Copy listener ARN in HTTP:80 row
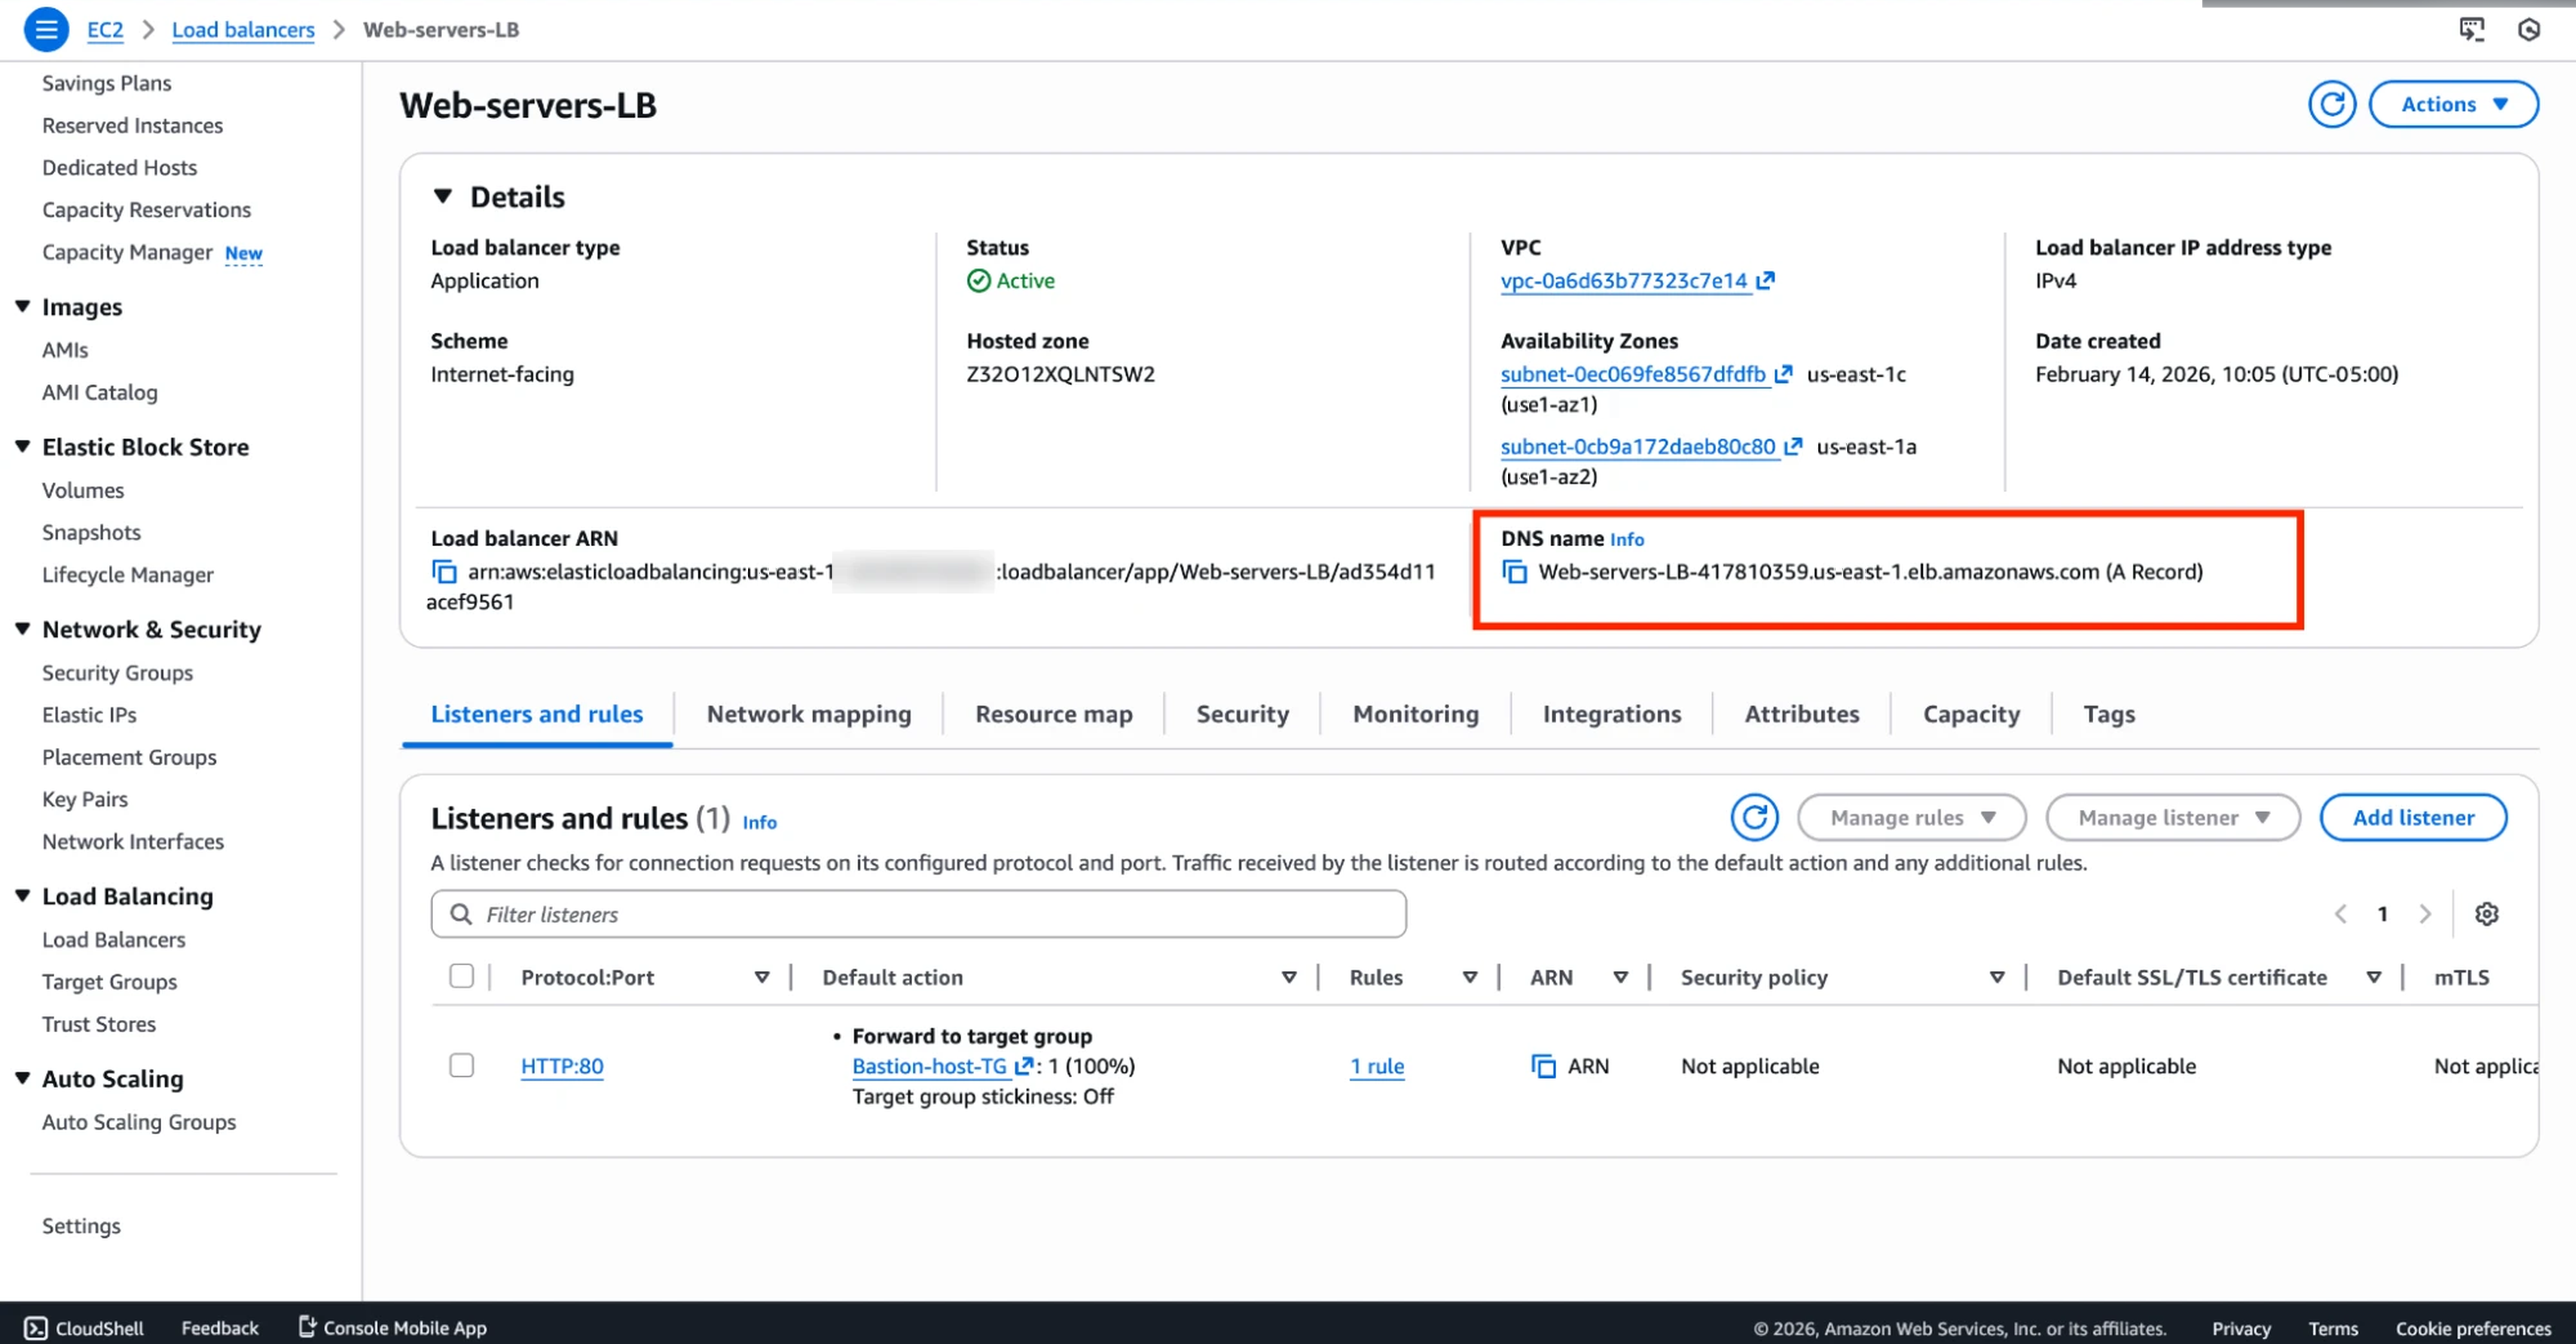 [x=1543, y=1066]
